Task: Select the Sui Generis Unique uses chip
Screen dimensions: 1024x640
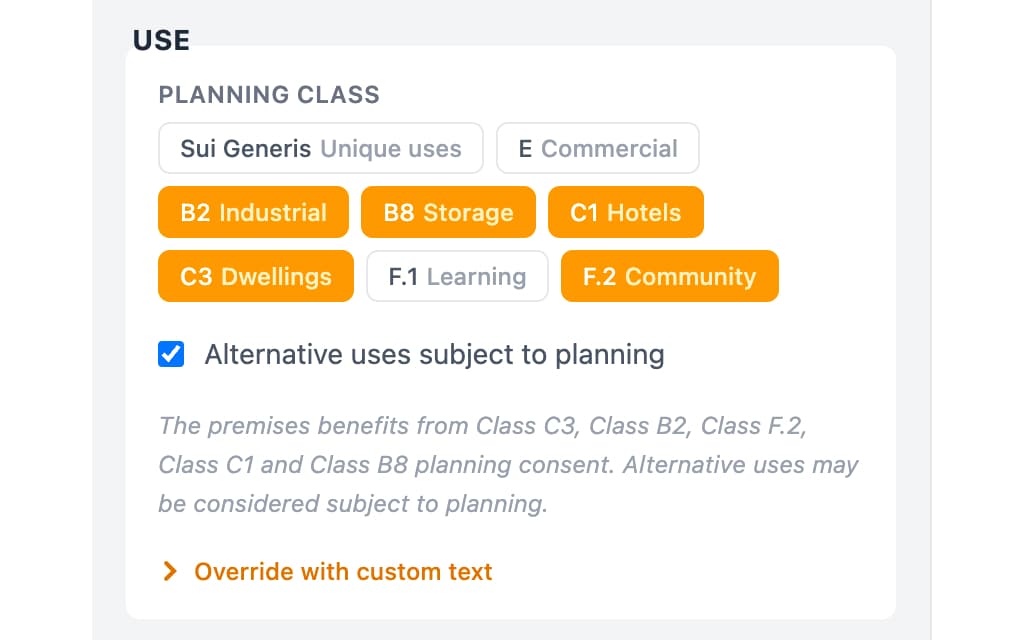Action: pos(320,149)
